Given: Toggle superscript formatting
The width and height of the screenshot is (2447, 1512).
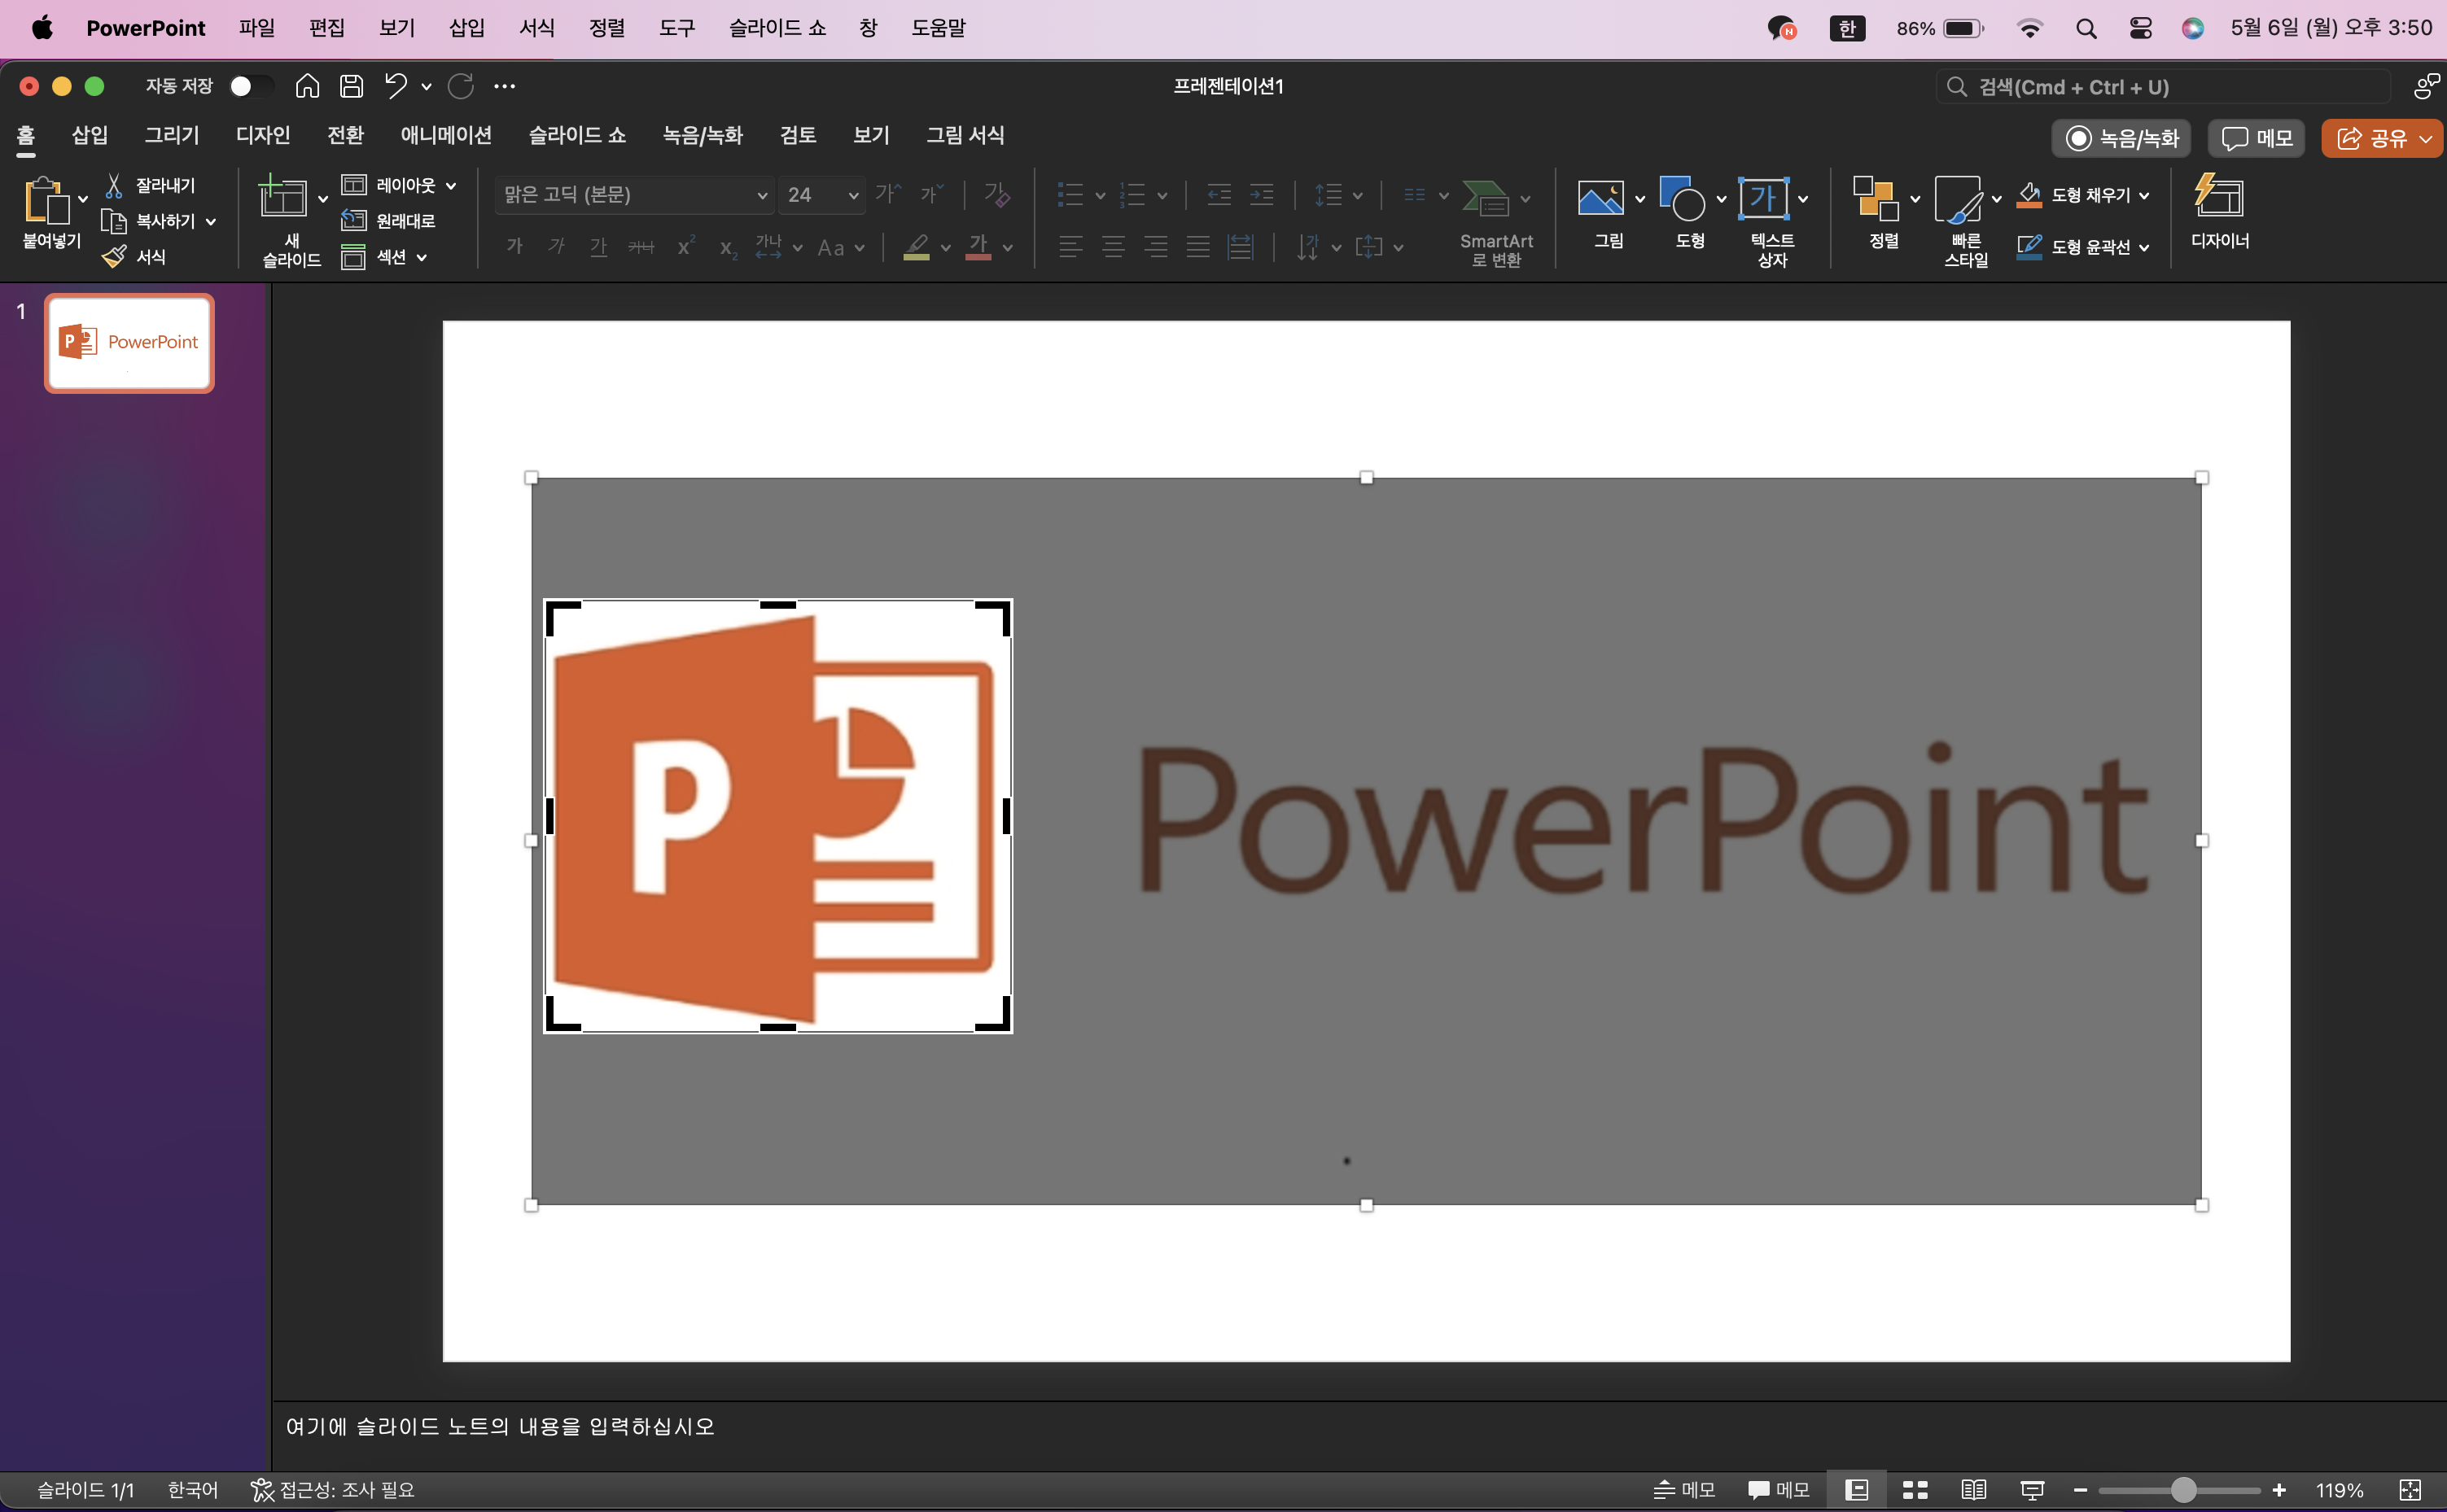Looking at the screenshot, I should point(685,246).
